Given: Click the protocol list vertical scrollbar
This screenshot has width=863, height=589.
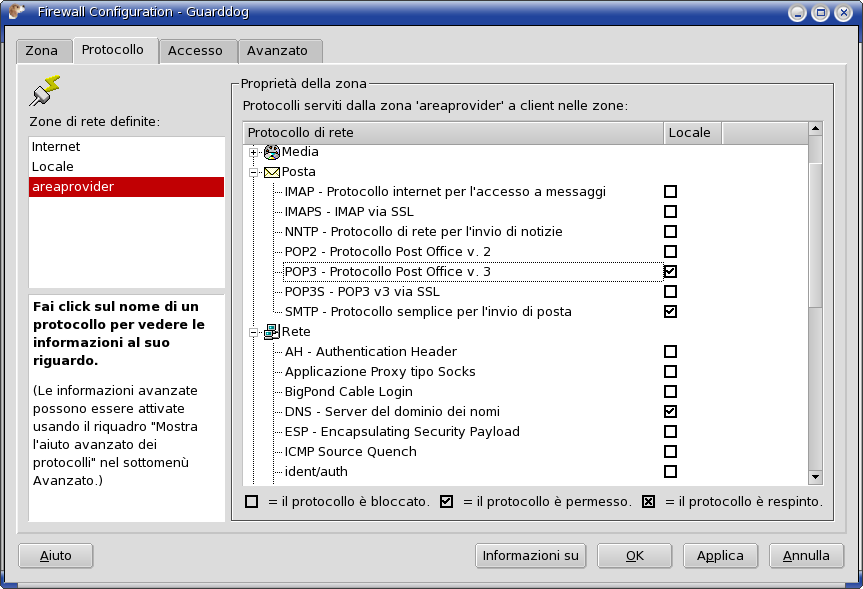Looking at the screenshot, I should 815,300.
